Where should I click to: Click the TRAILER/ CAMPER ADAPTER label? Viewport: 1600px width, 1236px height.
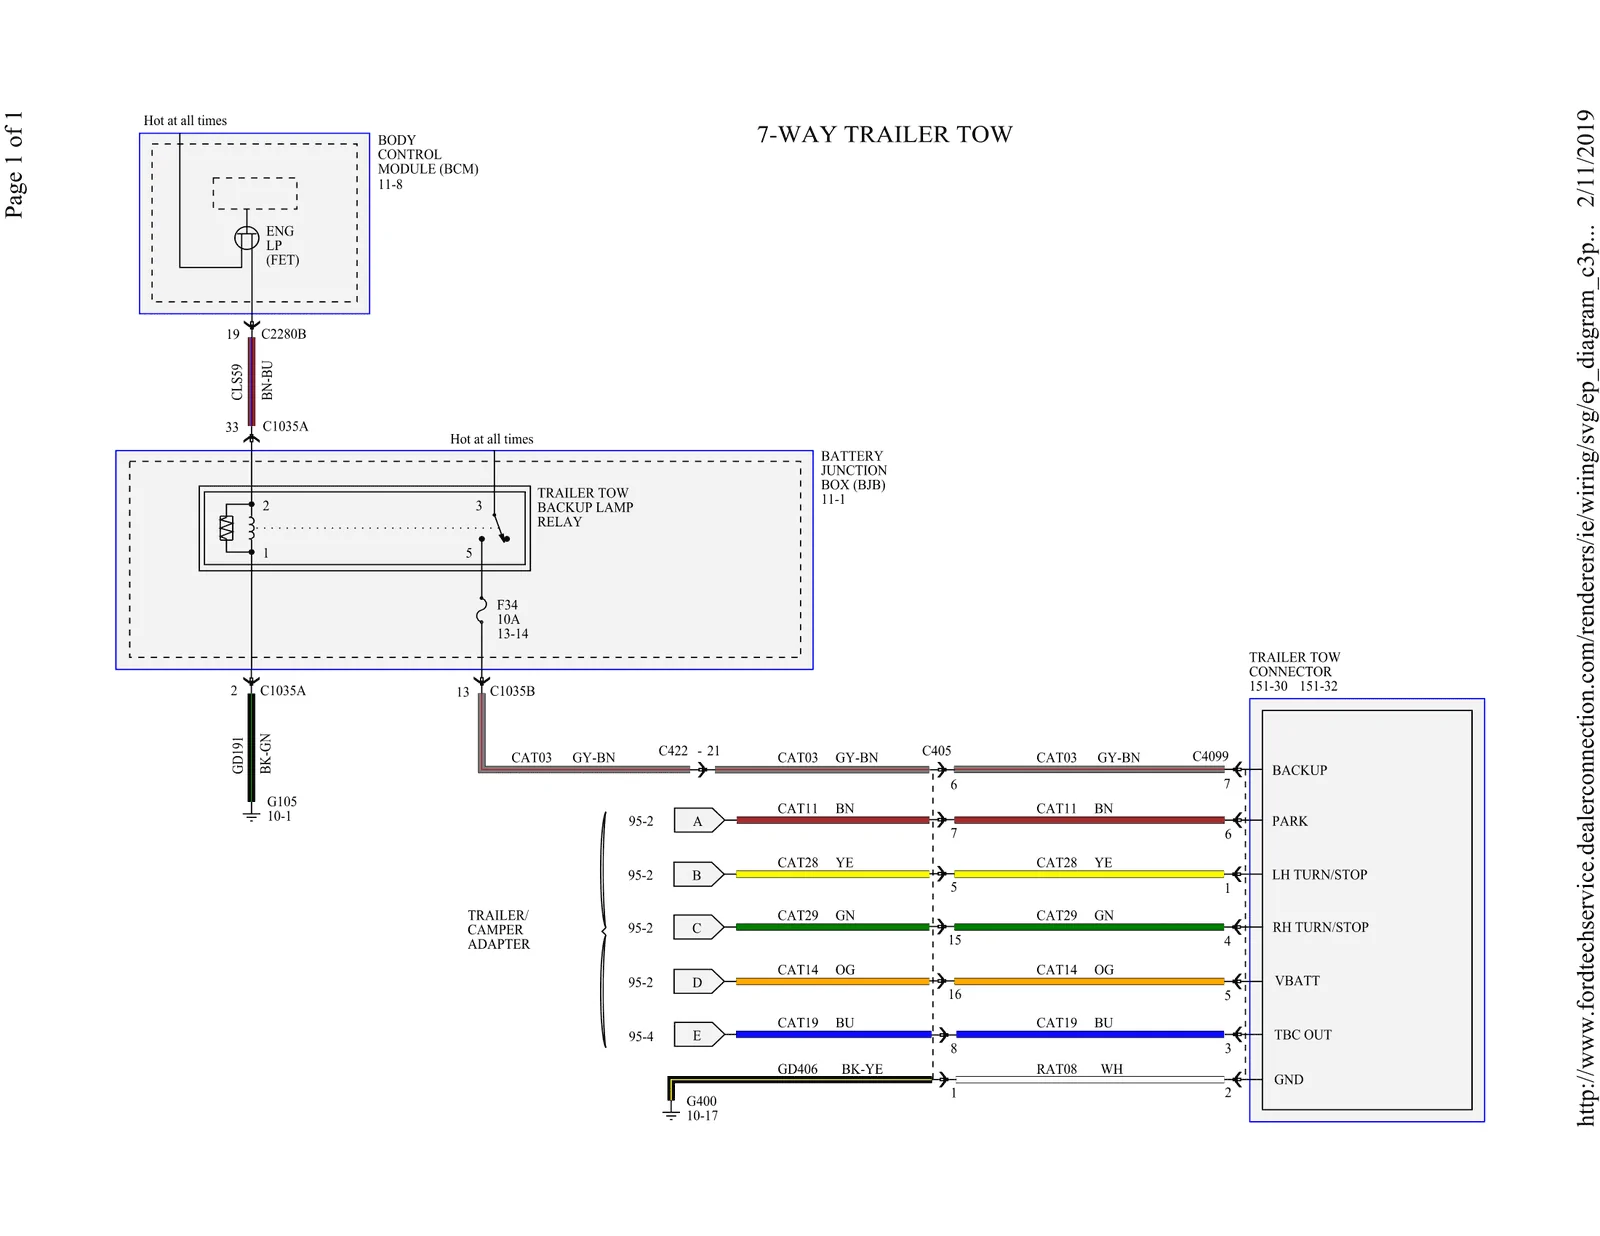coord(498,930)
